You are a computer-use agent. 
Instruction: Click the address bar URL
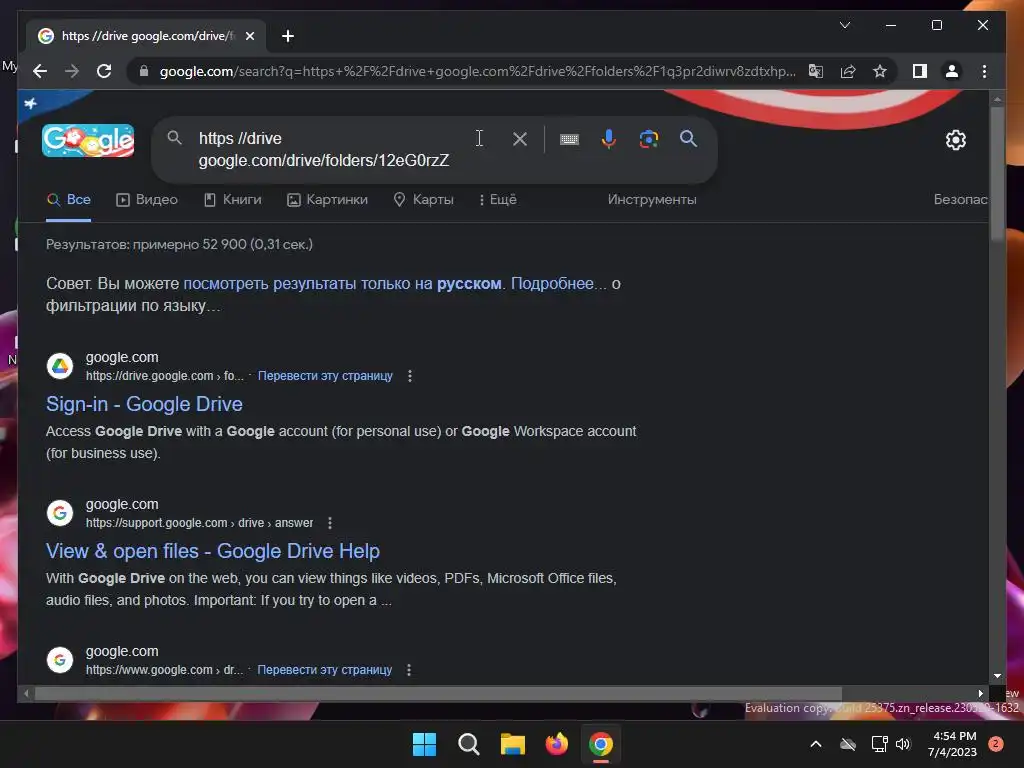click(x=477, y=71)
